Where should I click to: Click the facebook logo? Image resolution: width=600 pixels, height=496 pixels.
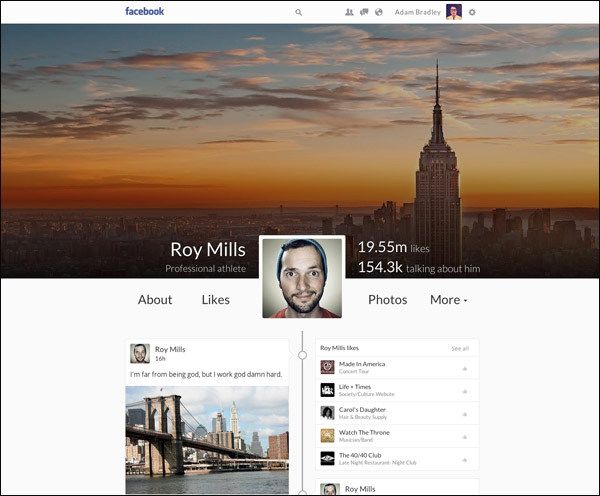(x=145, y=12)
